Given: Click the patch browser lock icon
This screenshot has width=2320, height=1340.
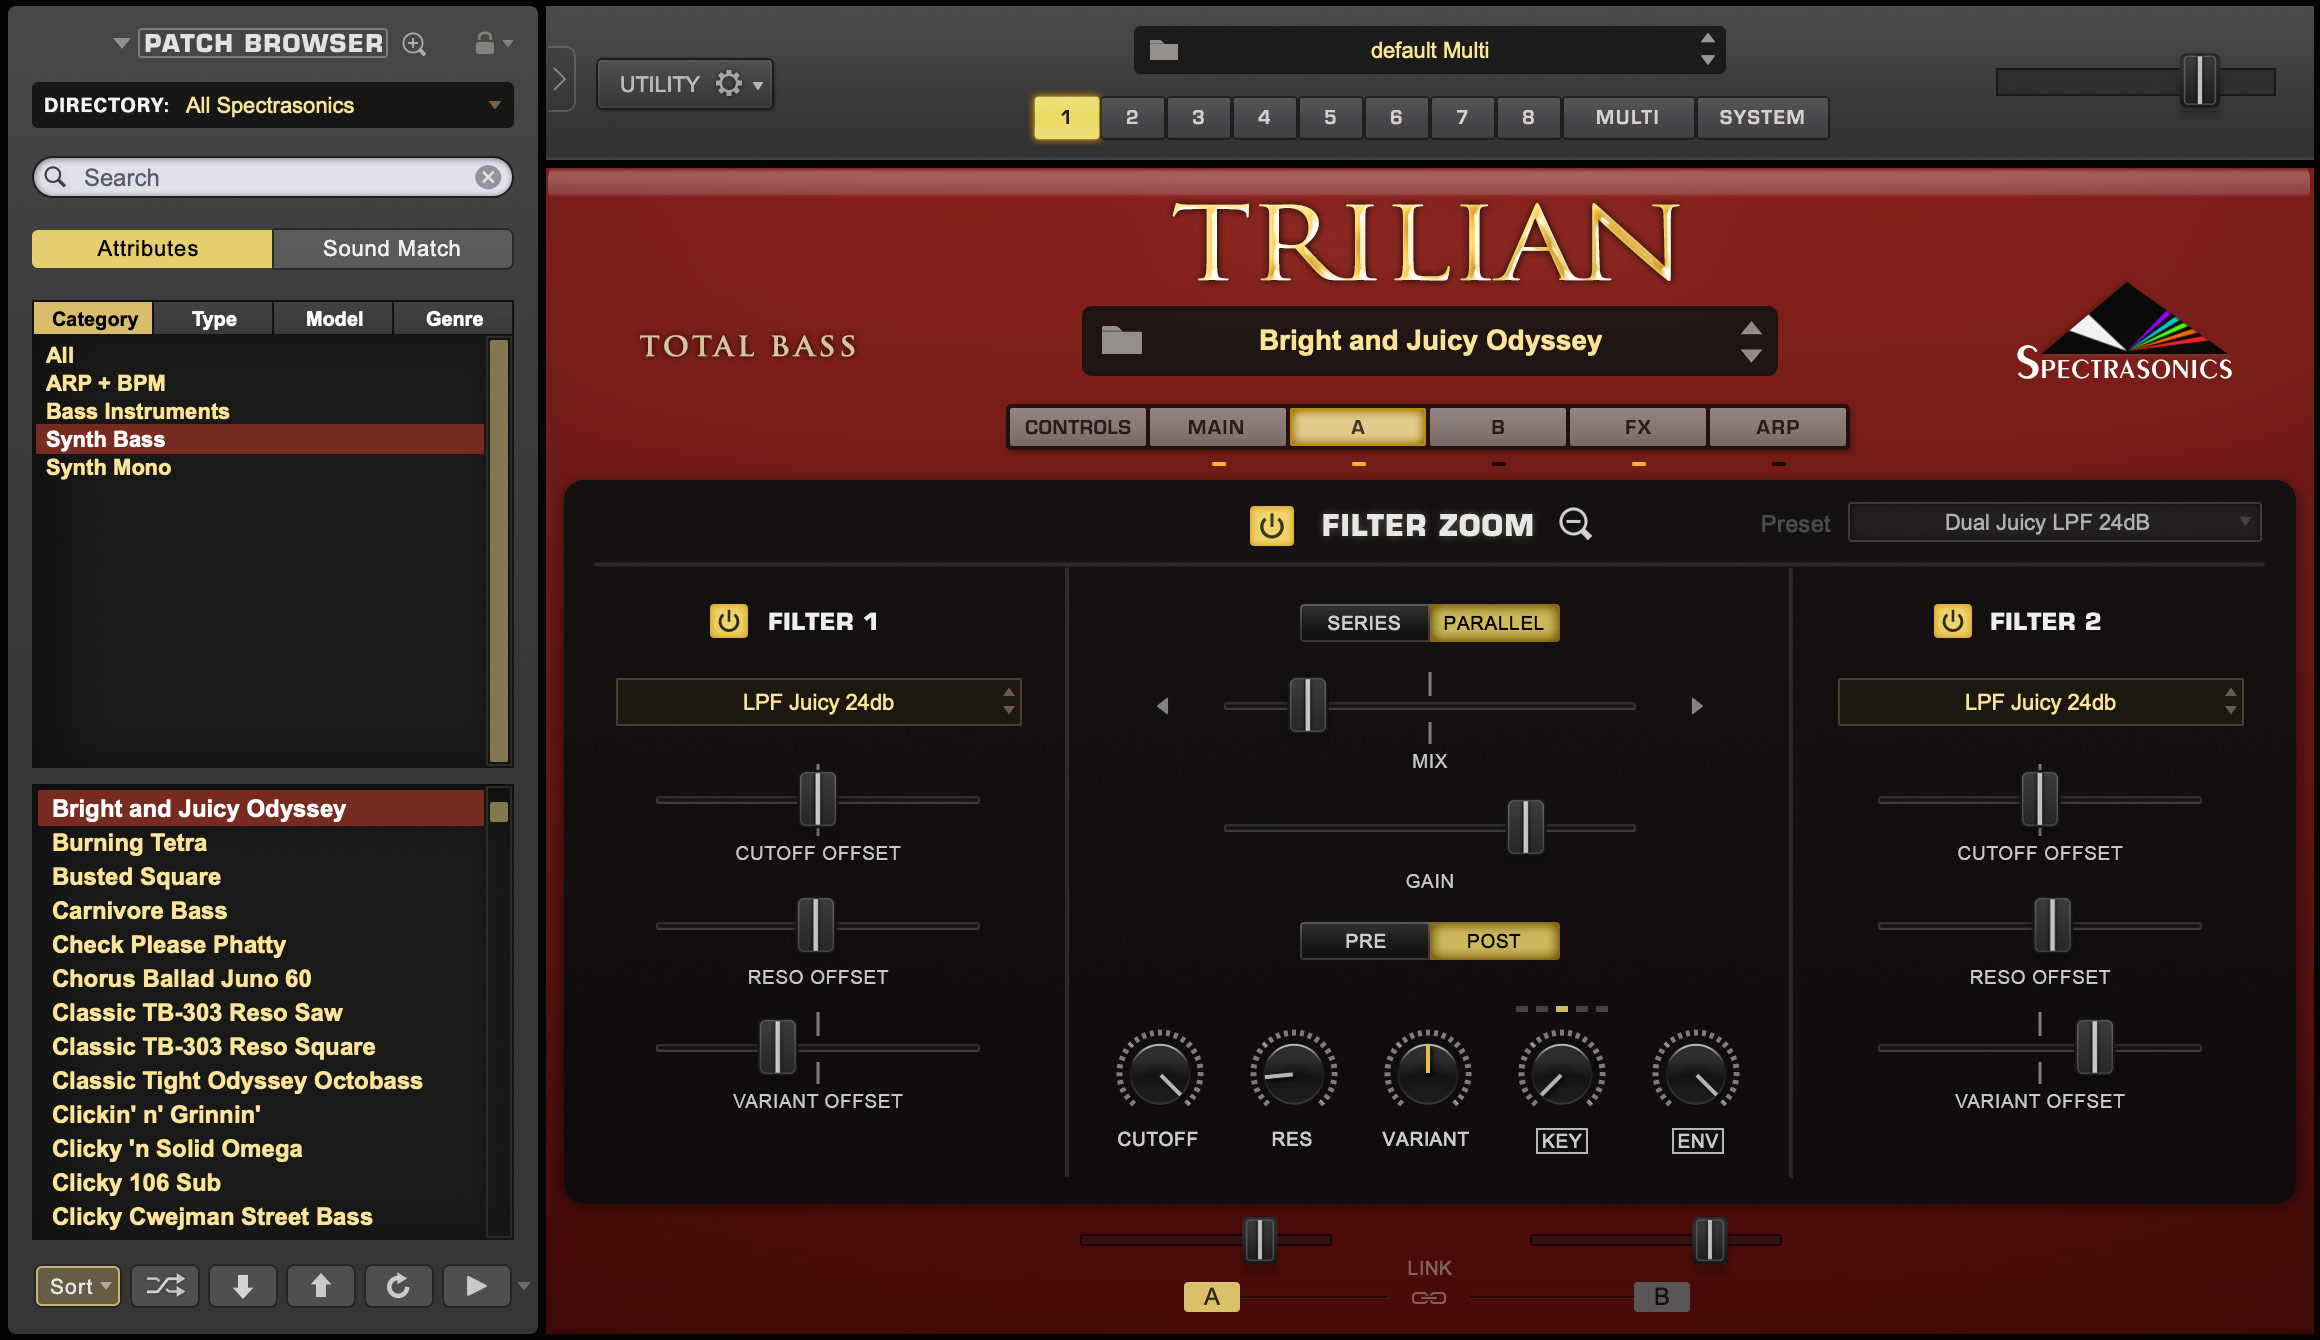Looking at the screenshot, I should tap(484, 43).
